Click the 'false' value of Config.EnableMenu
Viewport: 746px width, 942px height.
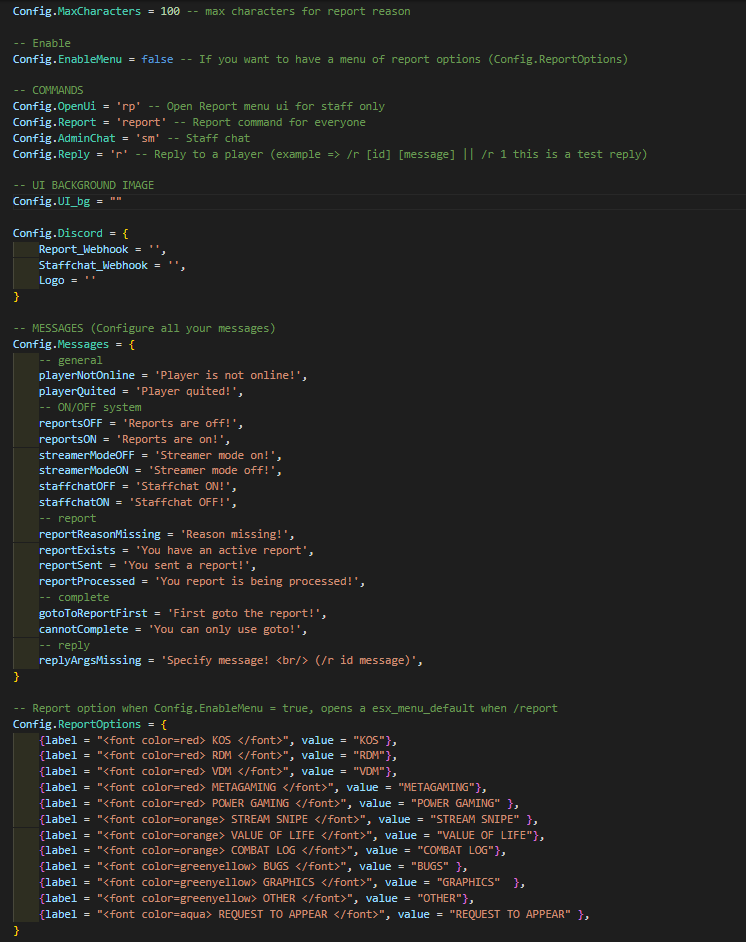[157, 59]
